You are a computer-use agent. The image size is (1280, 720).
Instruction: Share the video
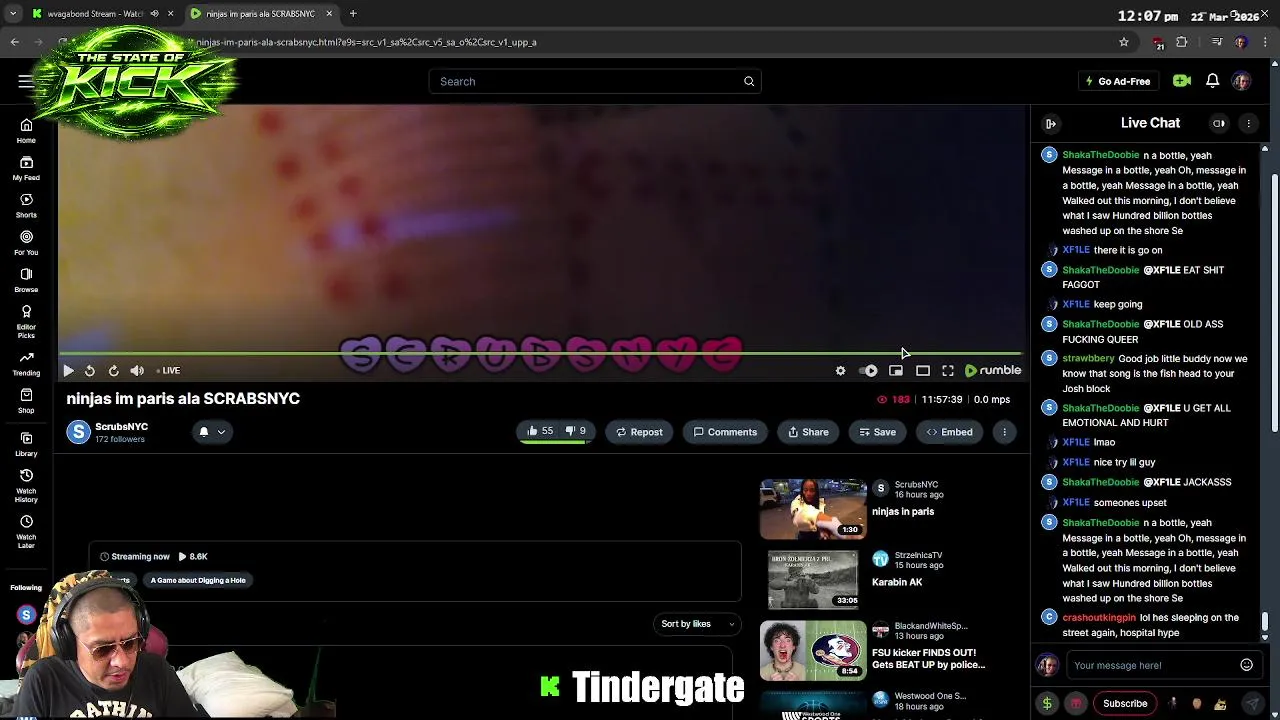(x=808, y=432)
